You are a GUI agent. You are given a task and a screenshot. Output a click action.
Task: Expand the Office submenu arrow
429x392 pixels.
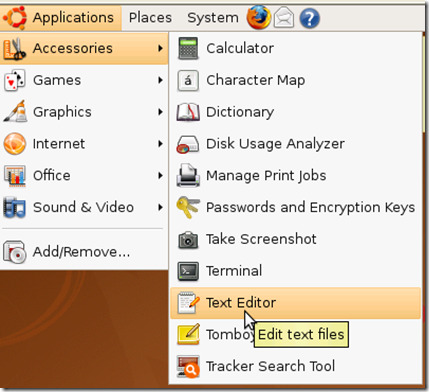click(160, 175)
